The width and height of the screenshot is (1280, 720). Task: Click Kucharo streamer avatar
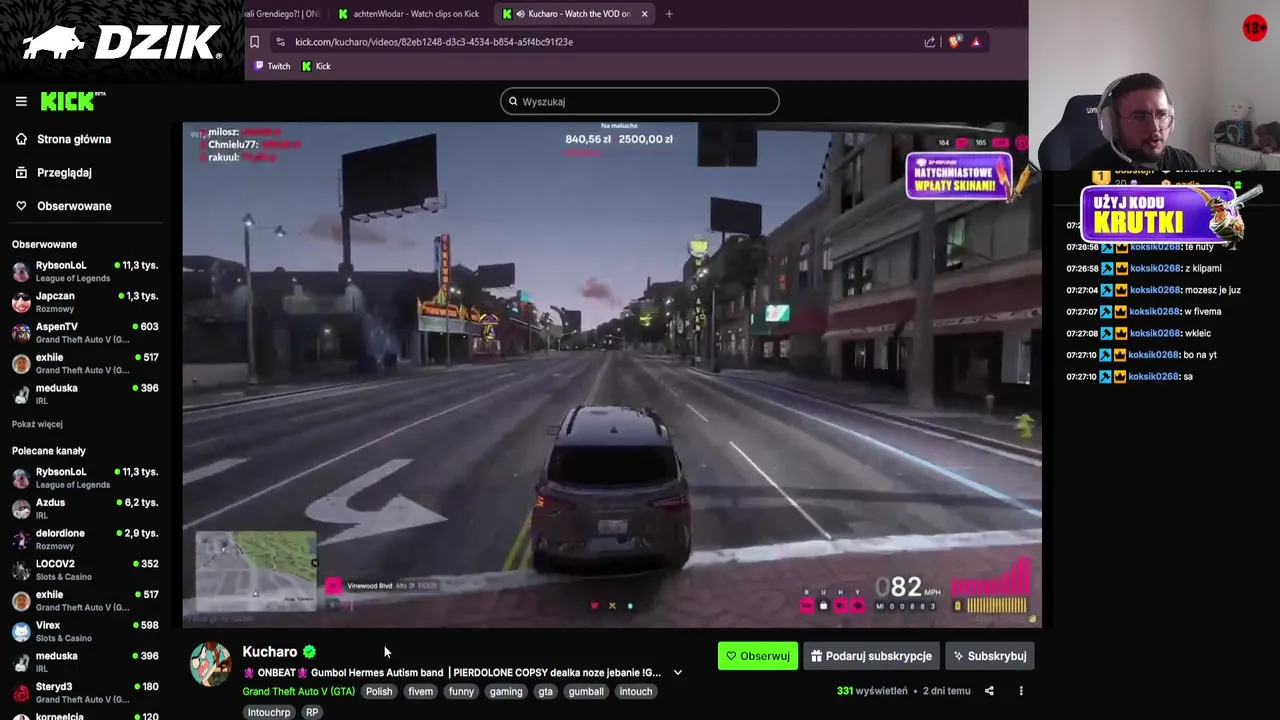(210, 664)
